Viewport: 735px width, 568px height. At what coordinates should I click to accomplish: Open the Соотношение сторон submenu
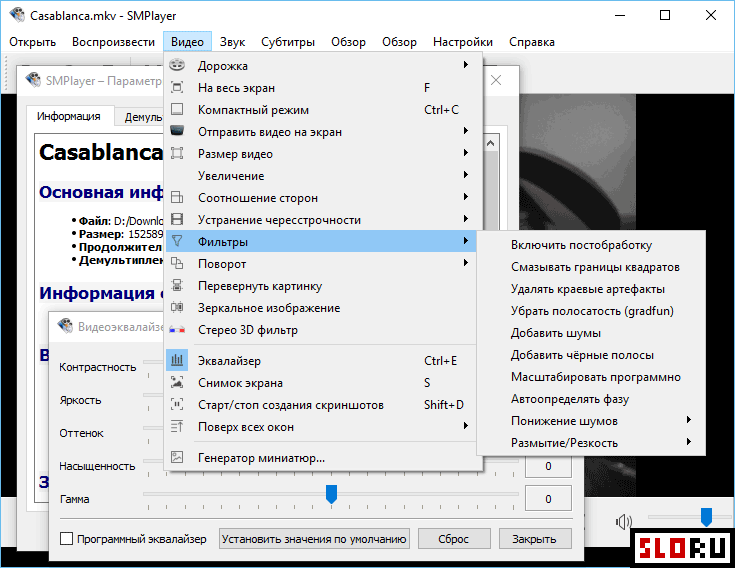pos(321,198)
